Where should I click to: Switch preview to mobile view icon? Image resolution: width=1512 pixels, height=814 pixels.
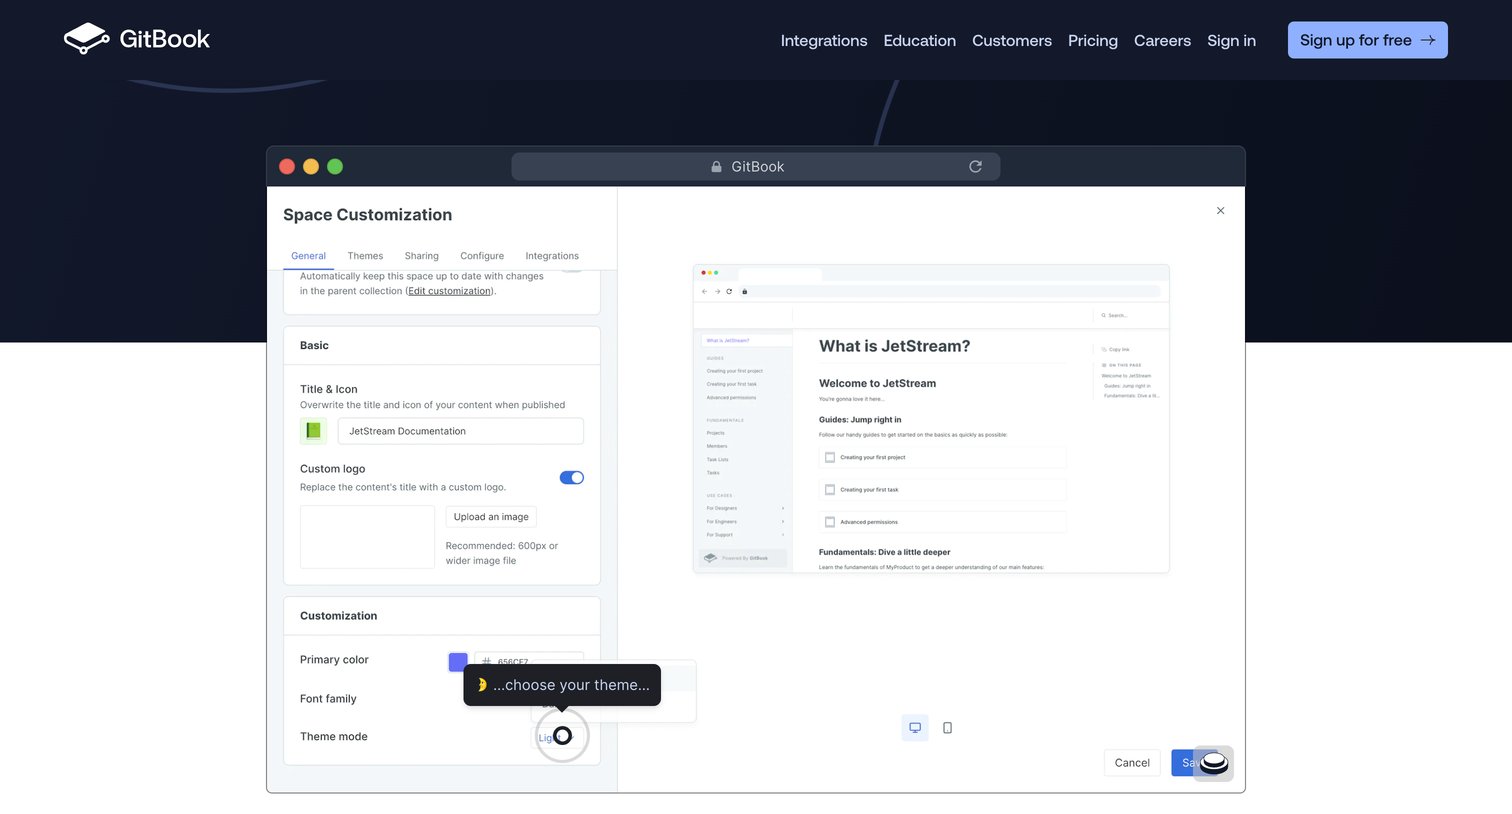point(947,728)
